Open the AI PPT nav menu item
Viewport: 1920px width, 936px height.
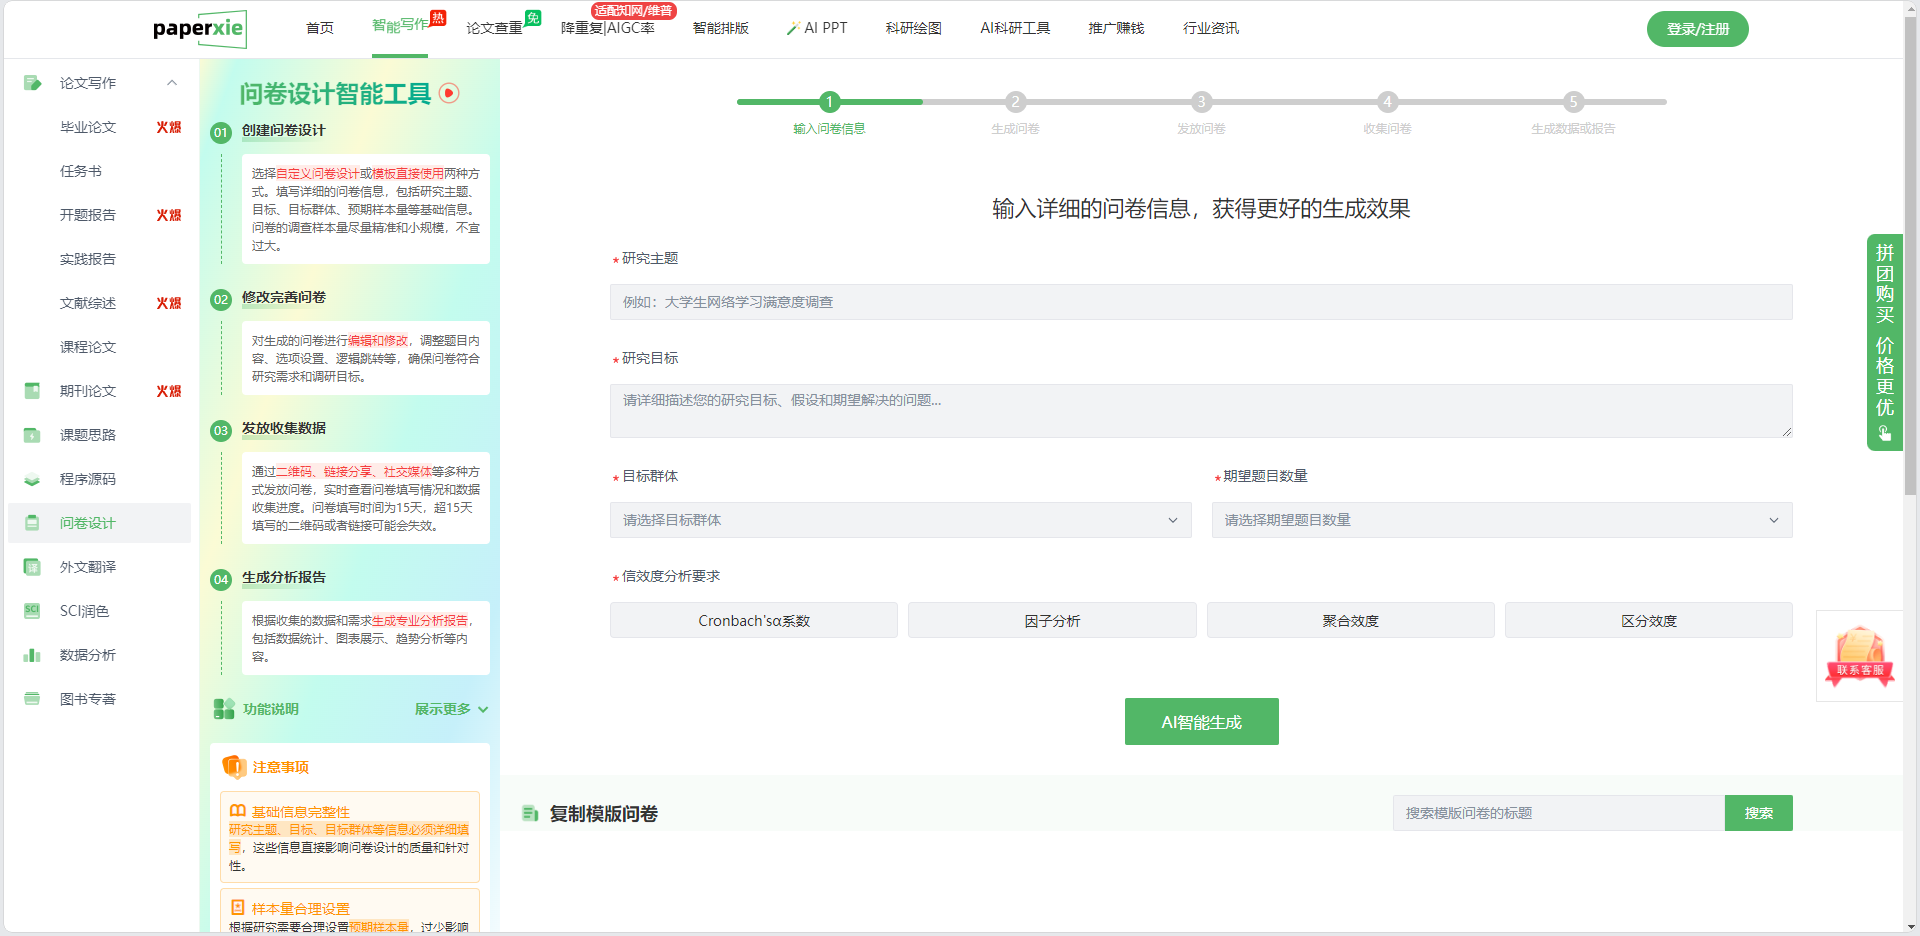tap(817, 28)
